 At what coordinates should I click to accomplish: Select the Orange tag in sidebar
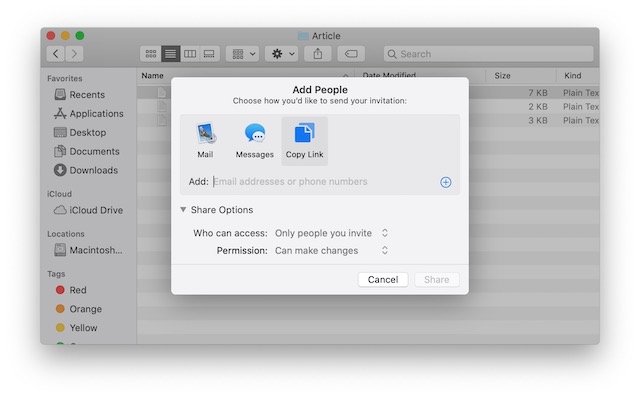[79, 309]
